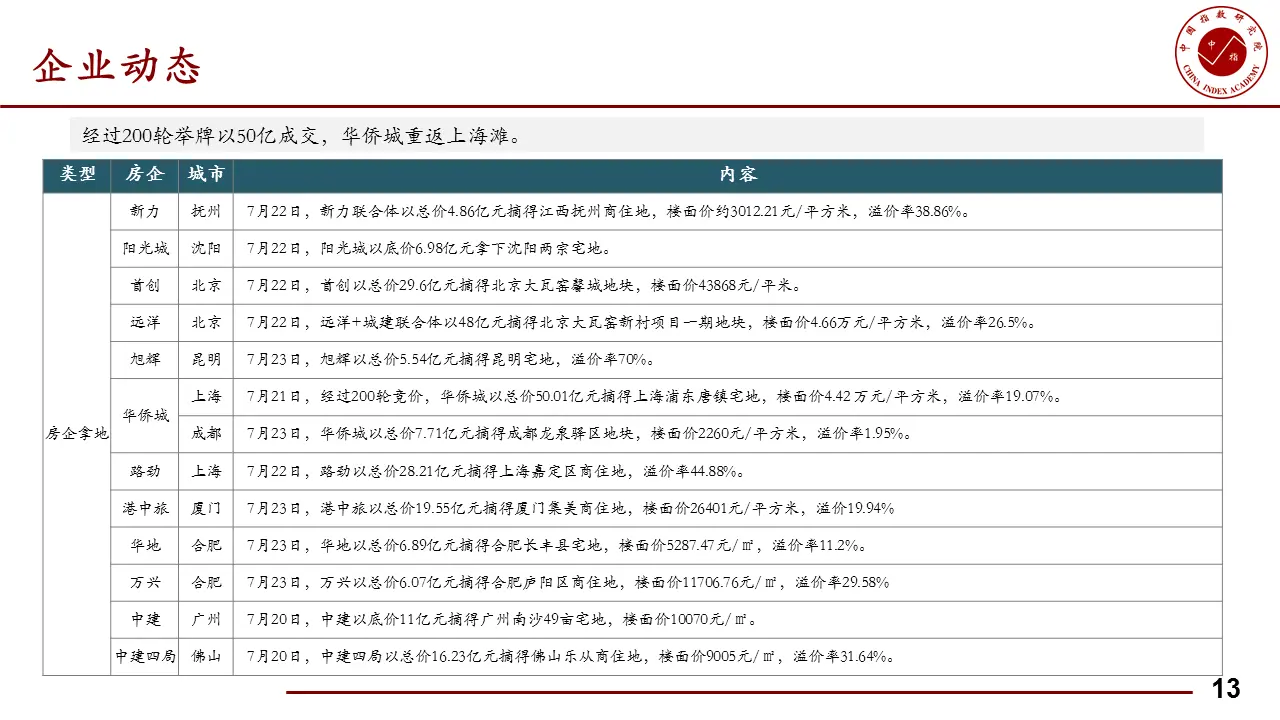Click the 中建底价11亿元 content row
The image size is (1280, 720).
pyautogui.click(x=728, y=619)
